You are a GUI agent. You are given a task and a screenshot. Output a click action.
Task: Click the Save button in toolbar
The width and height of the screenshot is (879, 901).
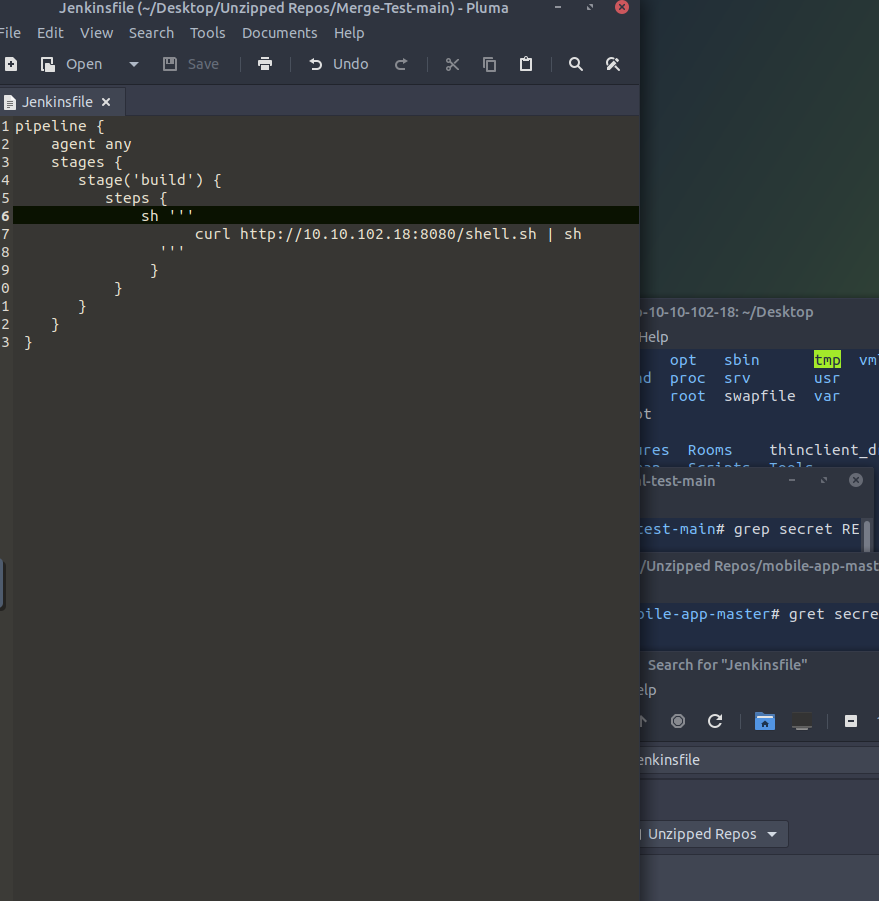(191, 64)
